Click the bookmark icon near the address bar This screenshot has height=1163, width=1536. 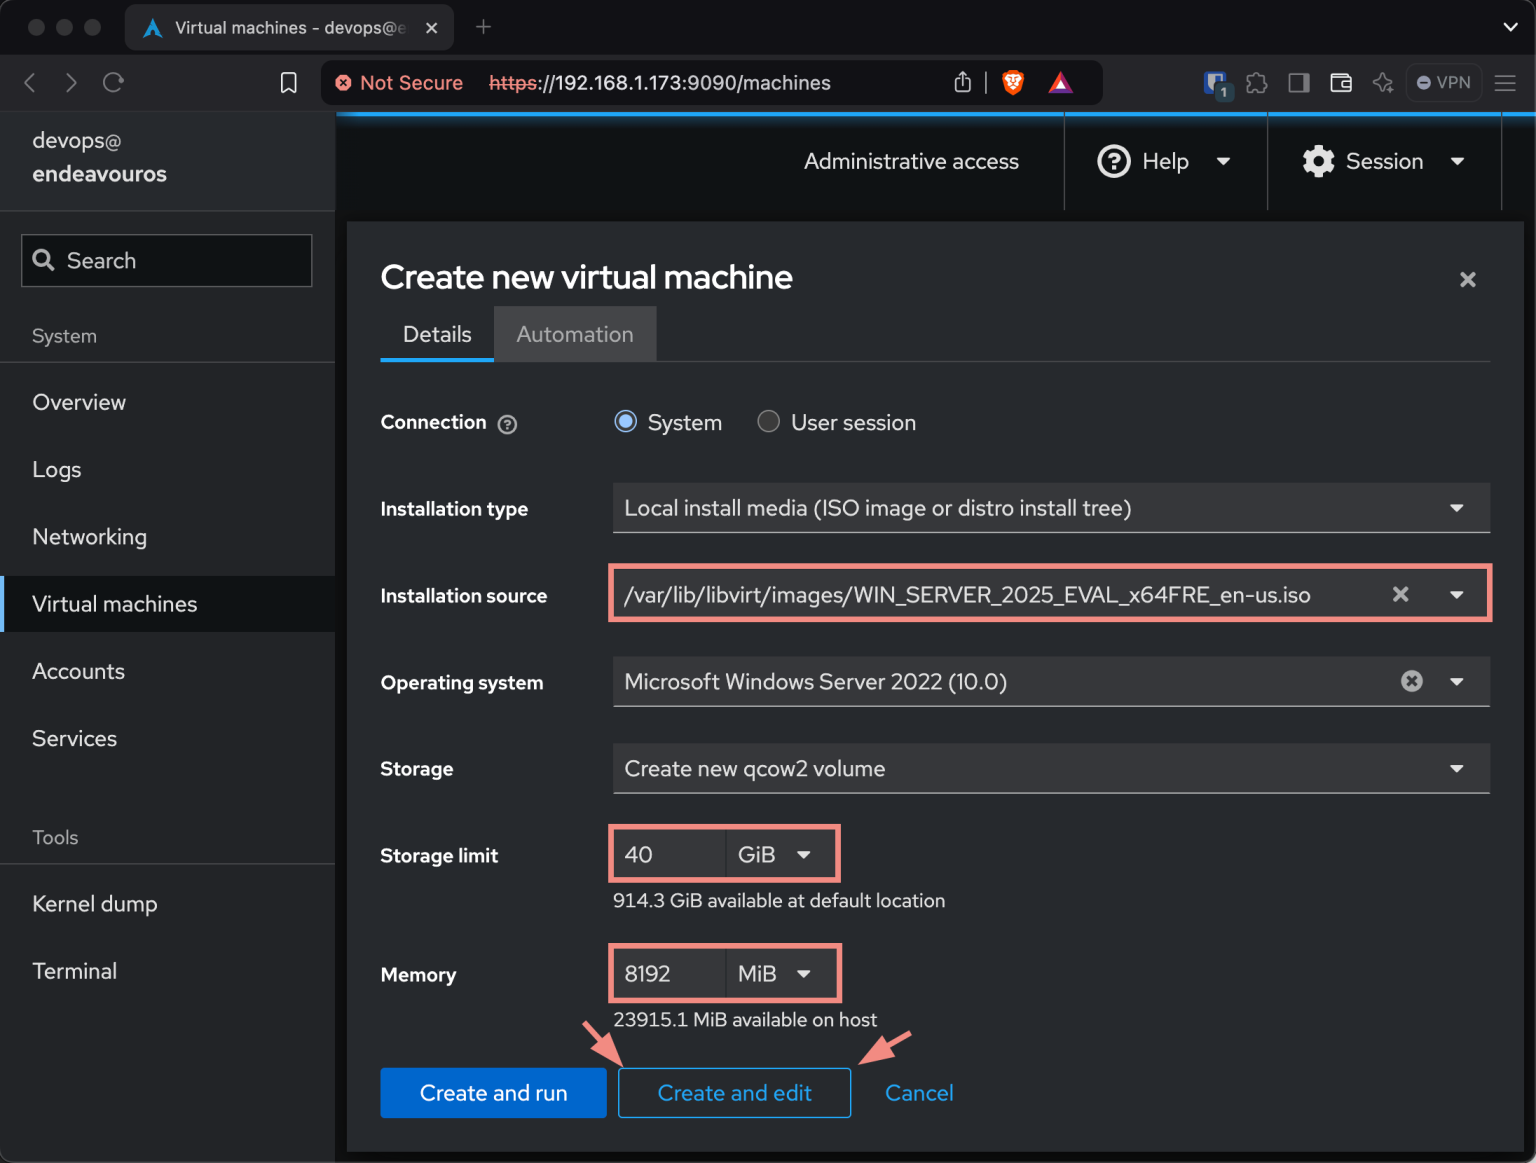point(288,83)
